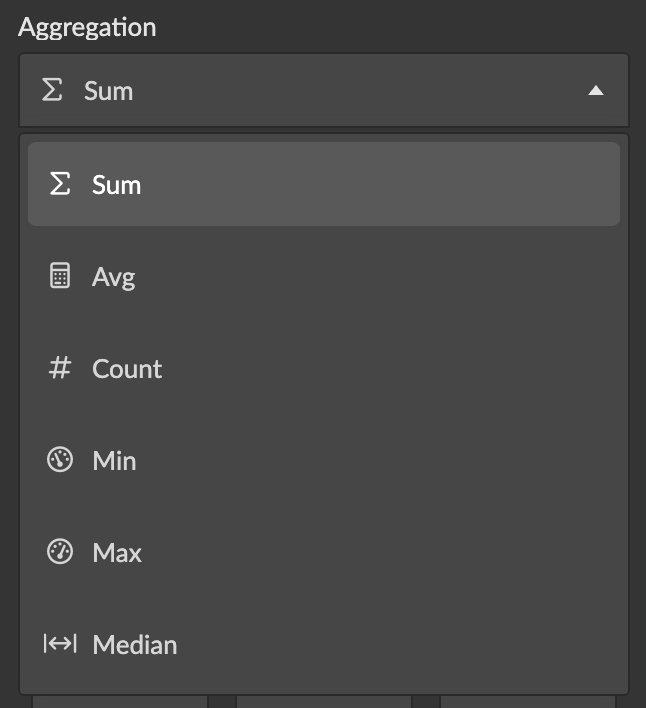The image size is (646, 708).
Task: Switch aggregation to Max
Action: (x=117, y=553)
